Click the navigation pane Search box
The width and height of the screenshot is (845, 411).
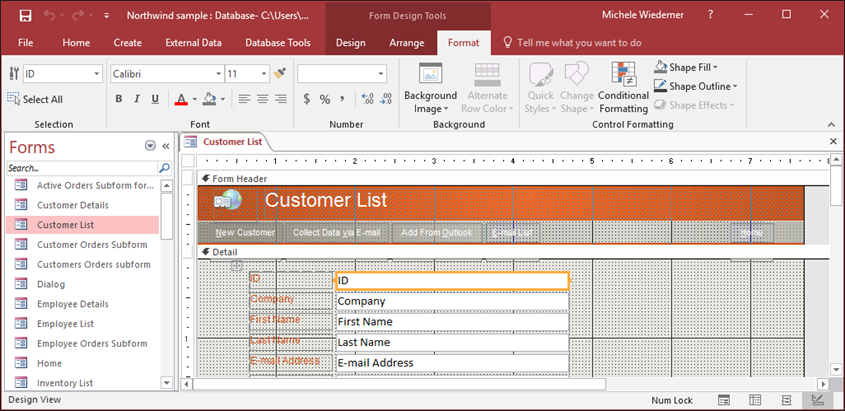click(82, 168)
